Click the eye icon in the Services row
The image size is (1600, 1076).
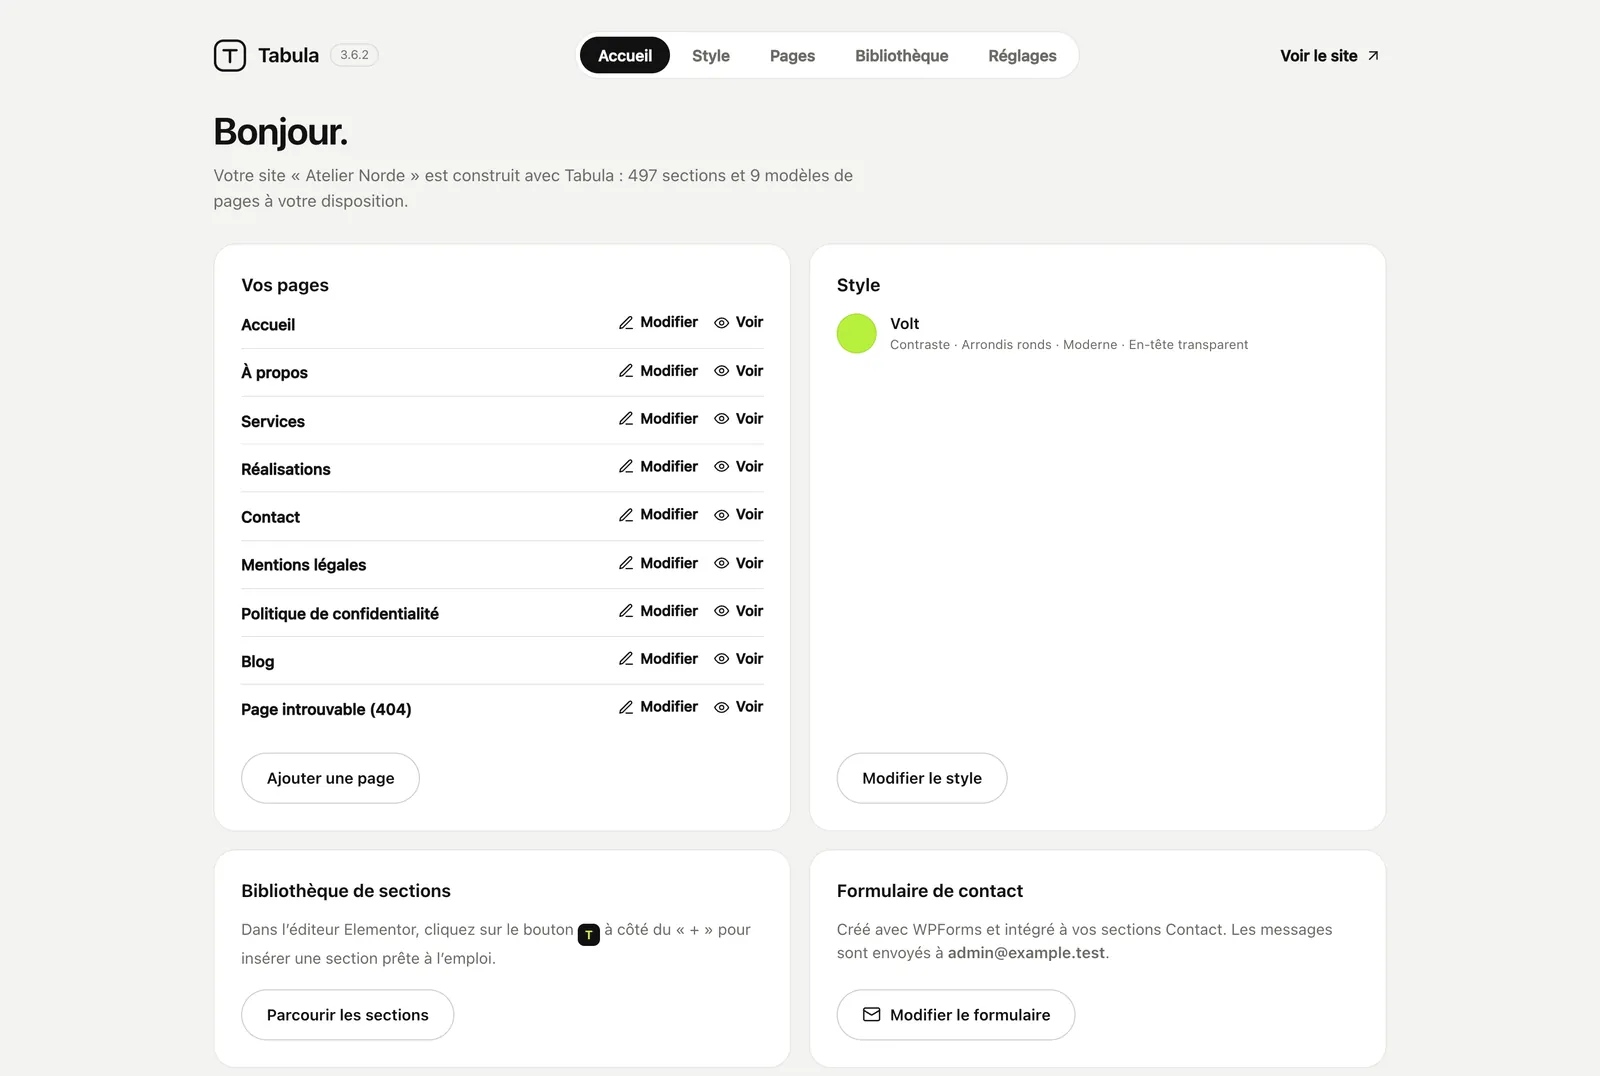(x=721, y=419)
